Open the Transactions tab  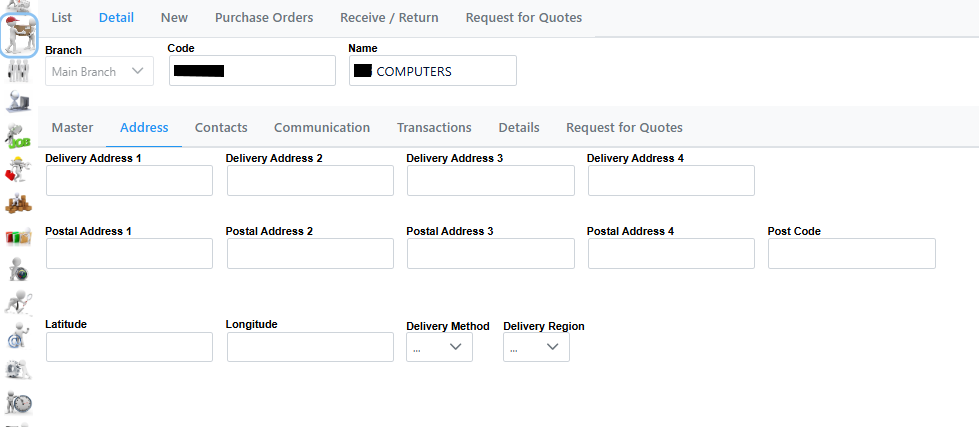434,127
